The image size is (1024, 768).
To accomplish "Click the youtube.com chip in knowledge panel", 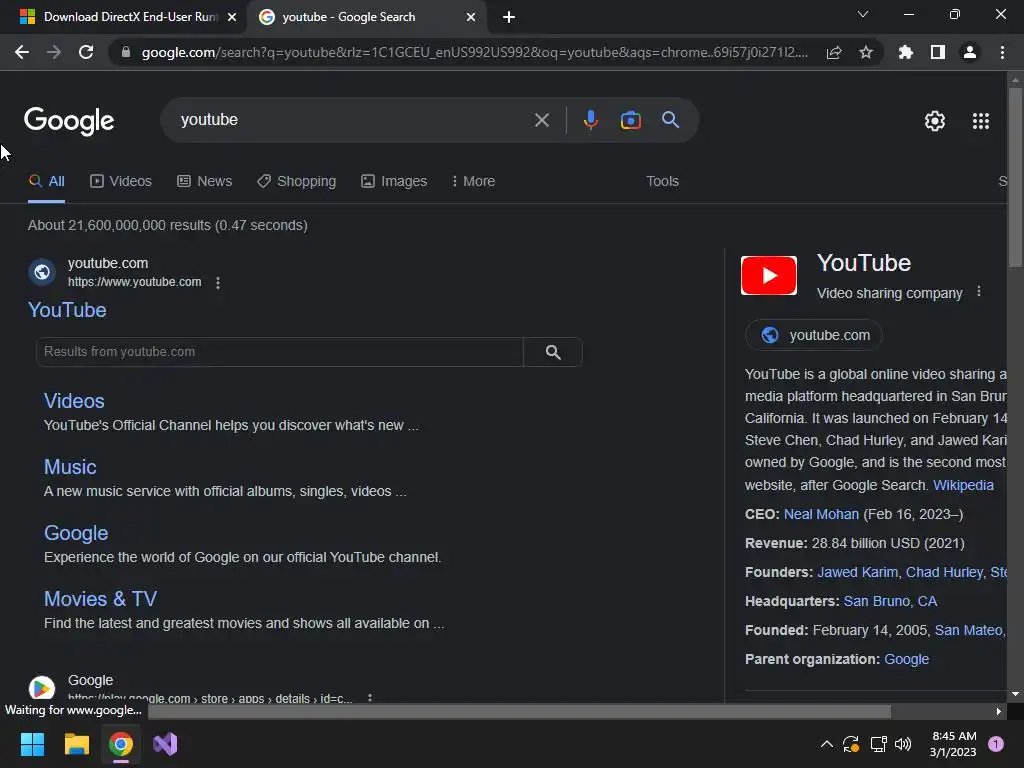I will click(814, 335).
